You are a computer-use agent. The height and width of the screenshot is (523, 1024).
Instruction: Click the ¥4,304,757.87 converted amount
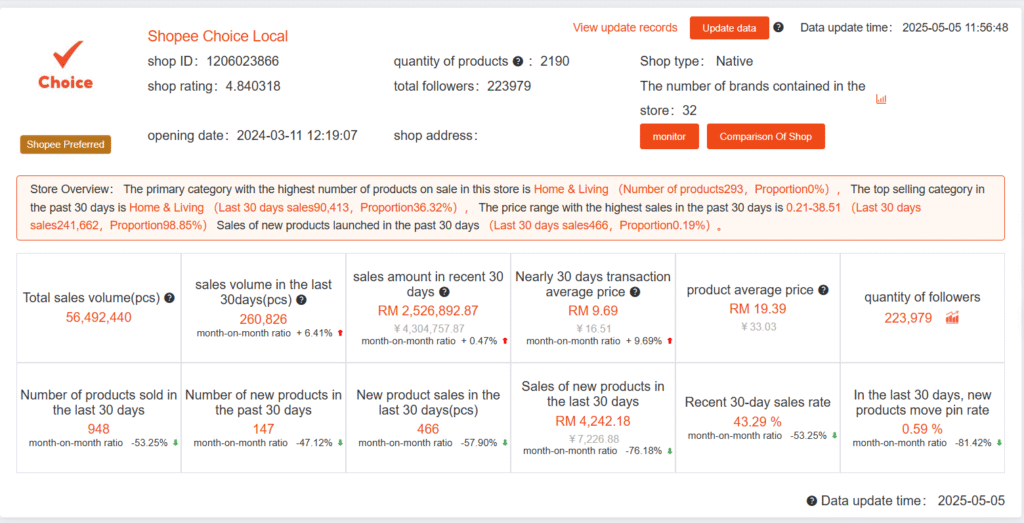[428, 328]
